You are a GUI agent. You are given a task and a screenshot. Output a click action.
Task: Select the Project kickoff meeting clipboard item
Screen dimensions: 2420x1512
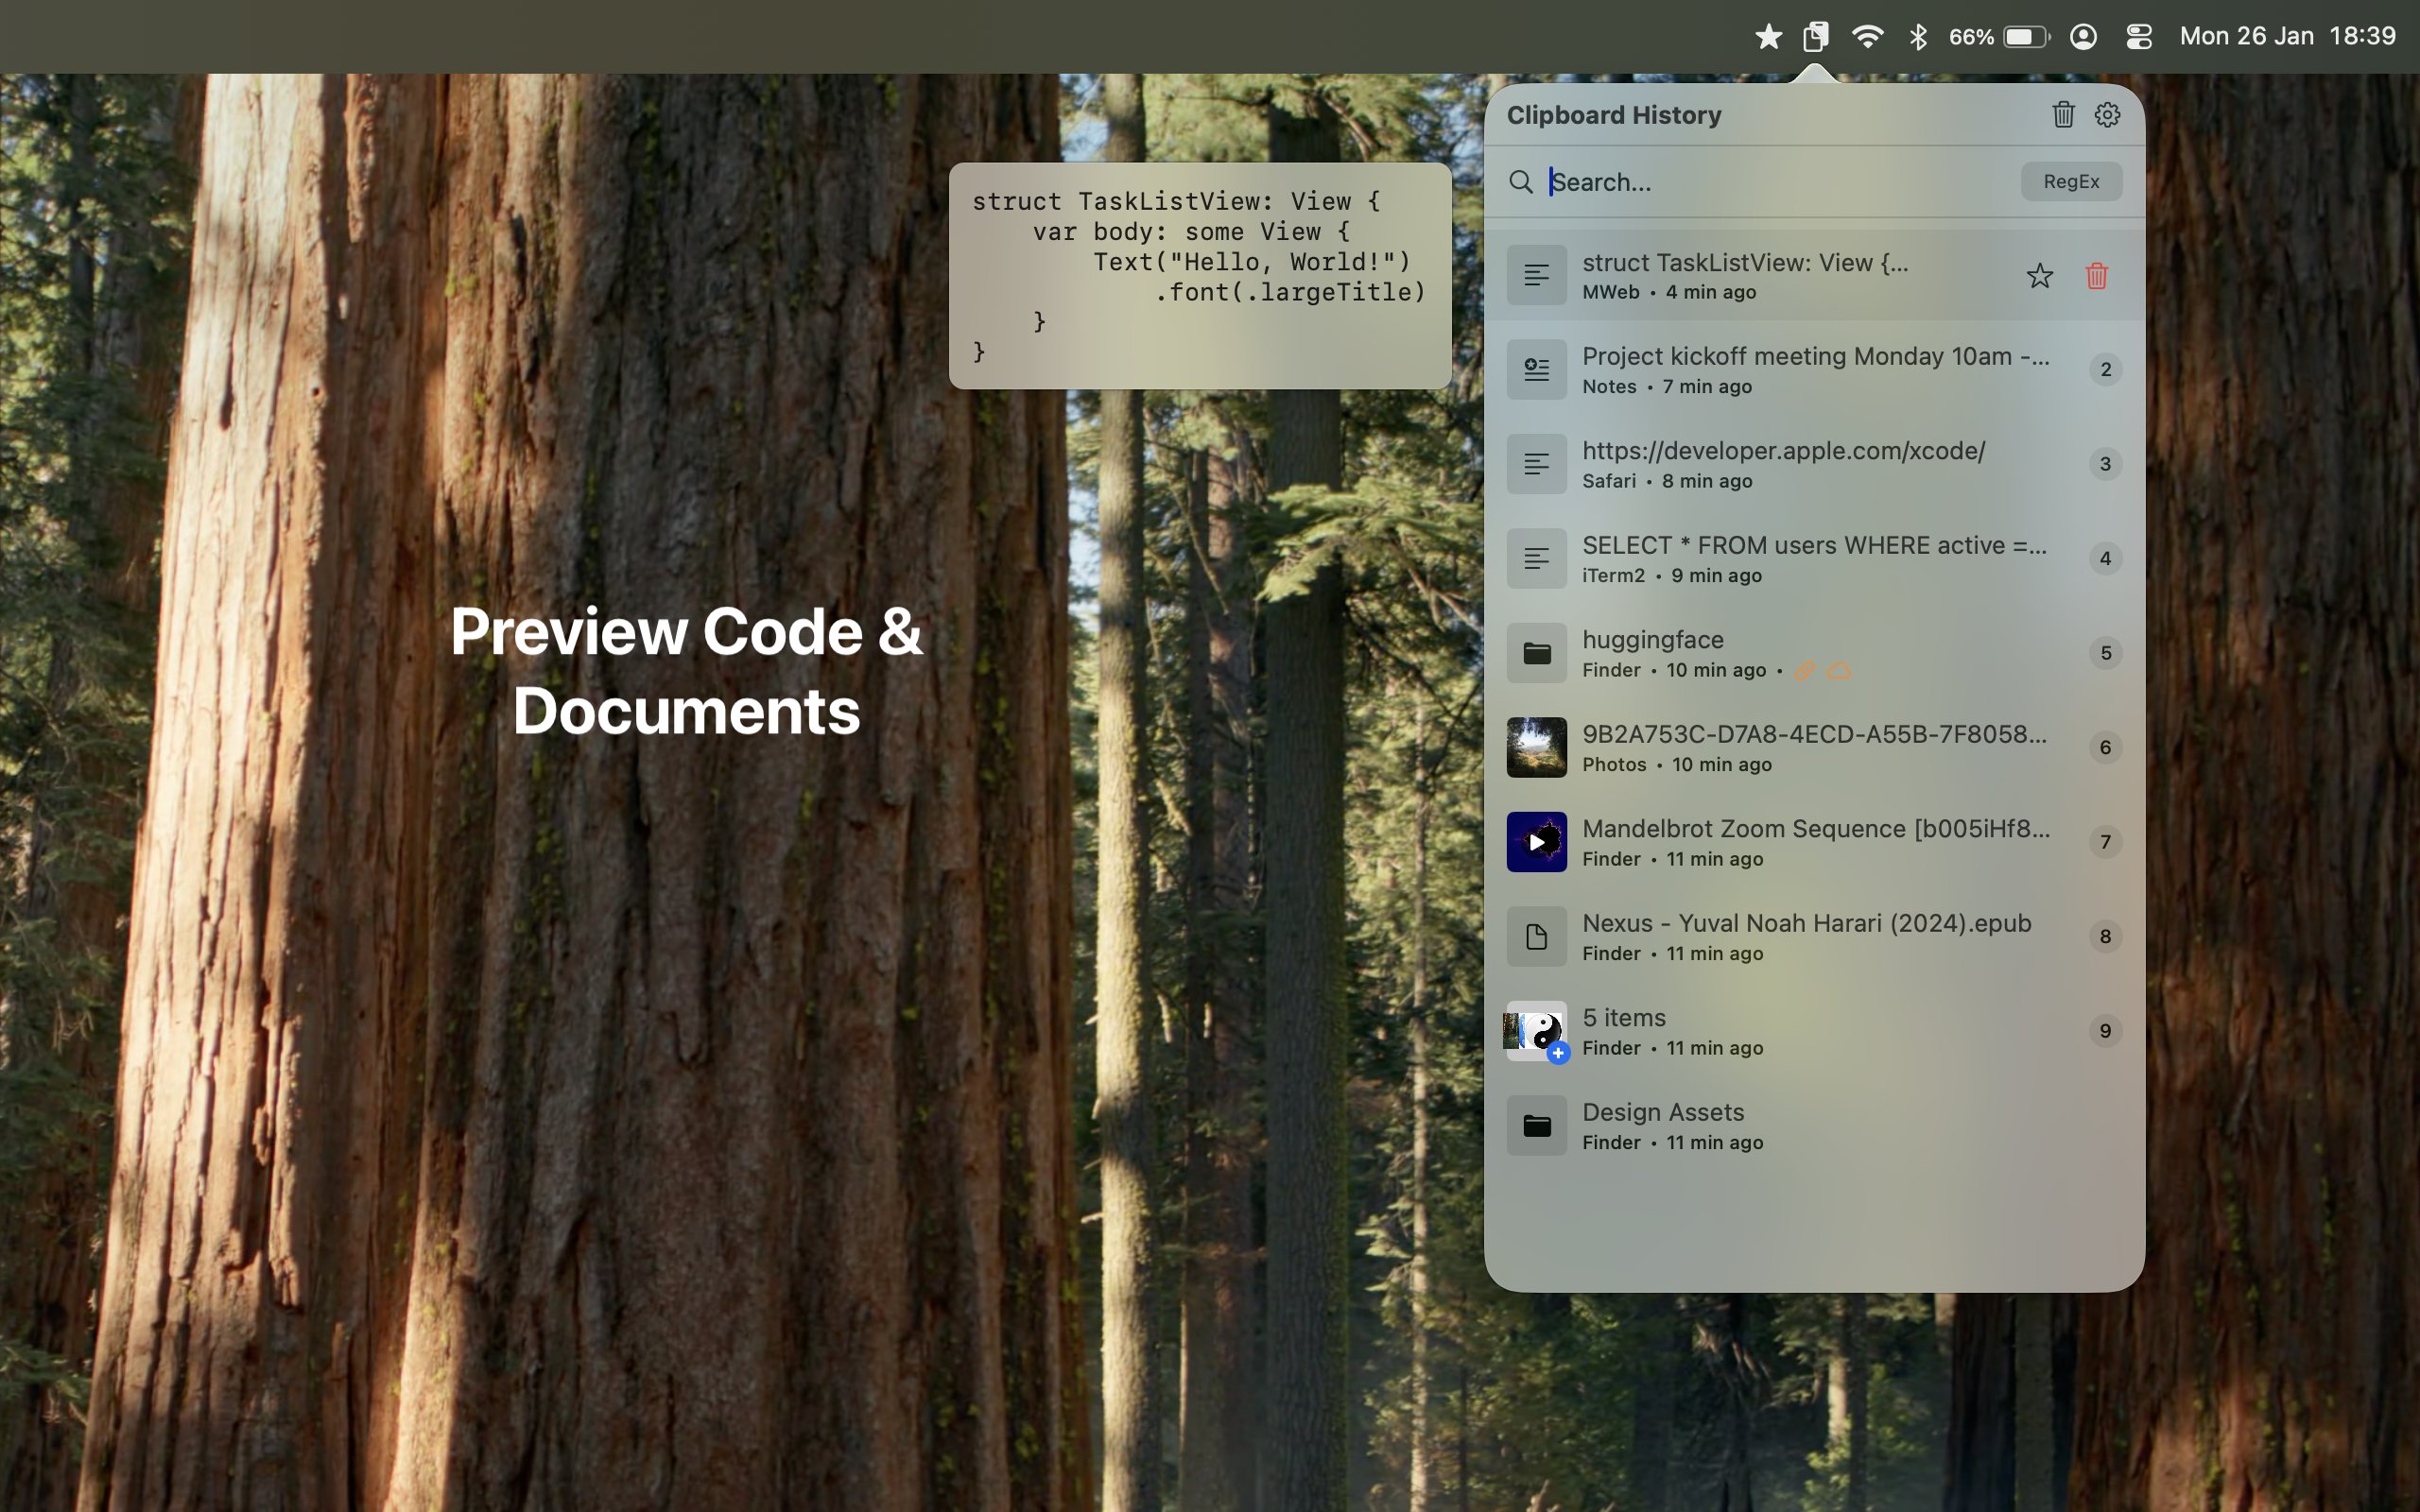pos(1800,369)
